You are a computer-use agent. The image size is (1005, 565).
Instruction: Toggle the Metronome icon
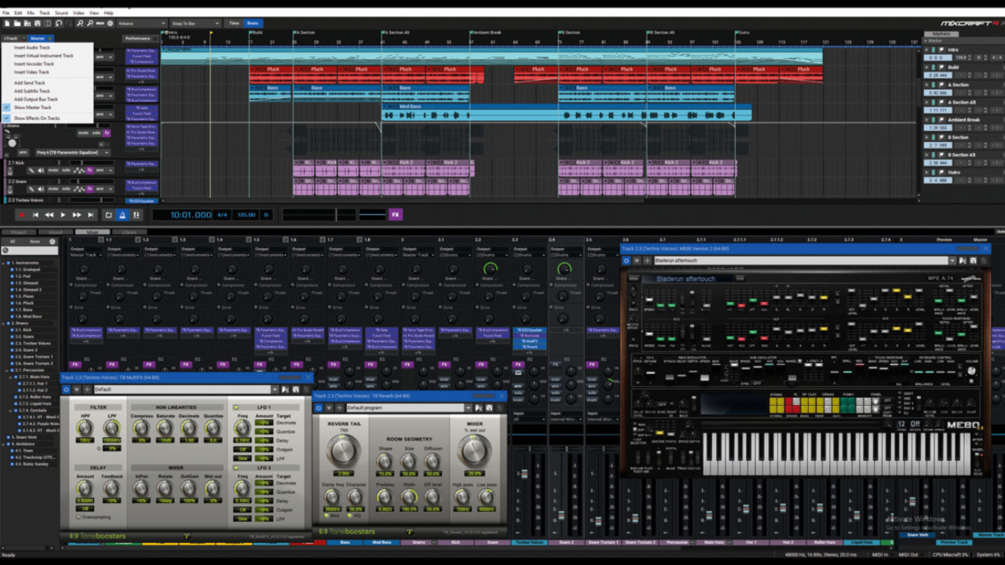(x=122, y=215)
